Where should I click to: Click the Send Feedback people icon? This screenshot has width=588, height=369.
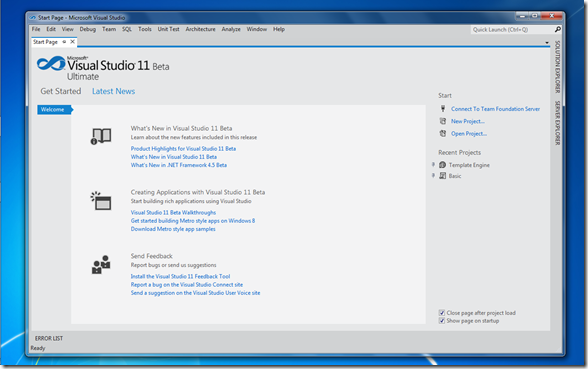click(101, 265)
